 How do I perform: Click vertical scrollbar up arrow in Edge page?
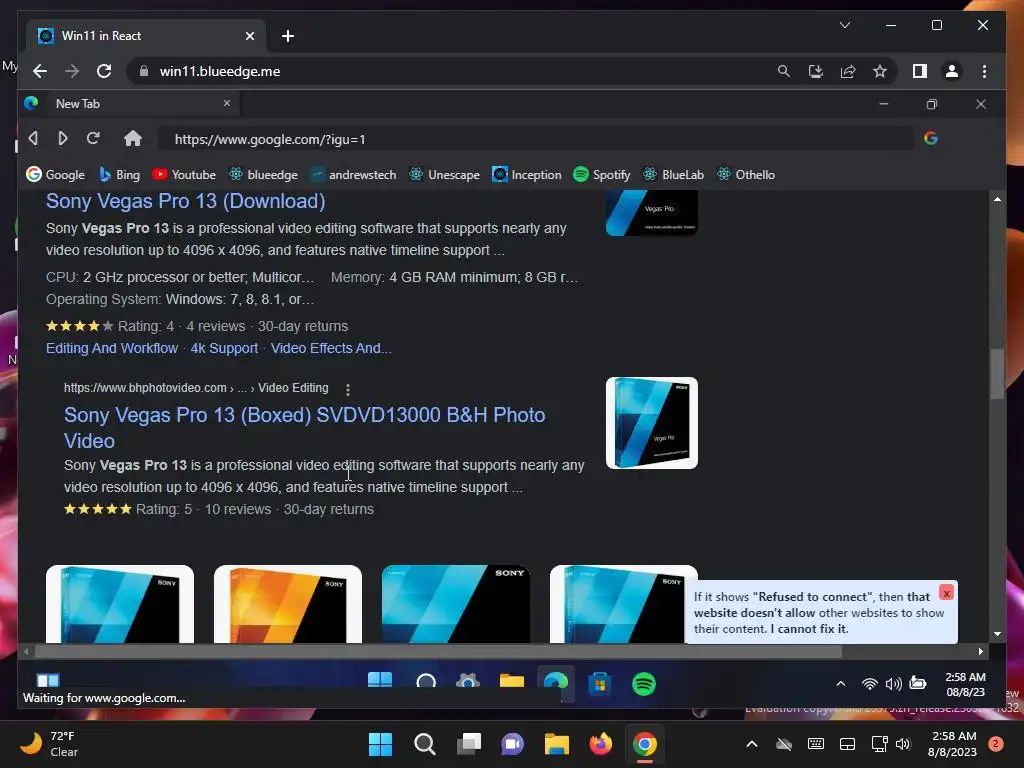click(997, 199)
